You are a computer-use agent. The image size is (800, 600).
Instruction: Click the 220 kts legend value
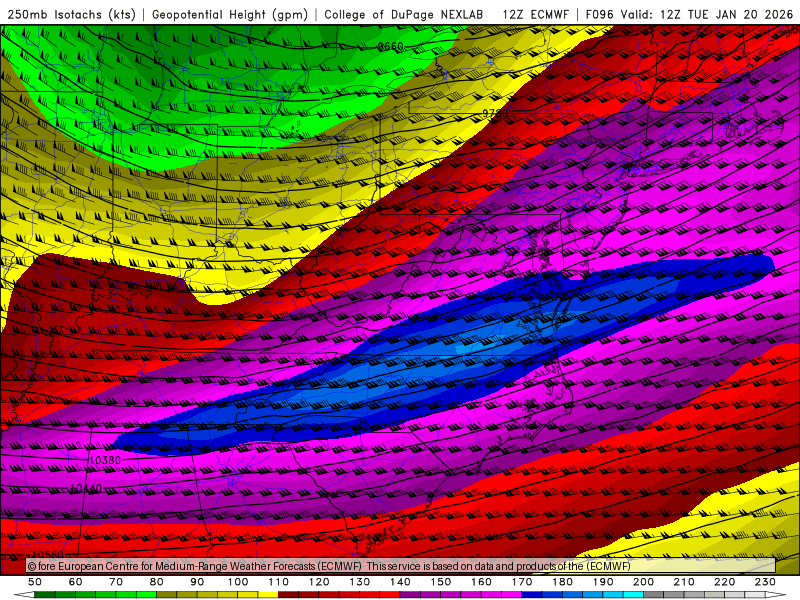[724, 582]
